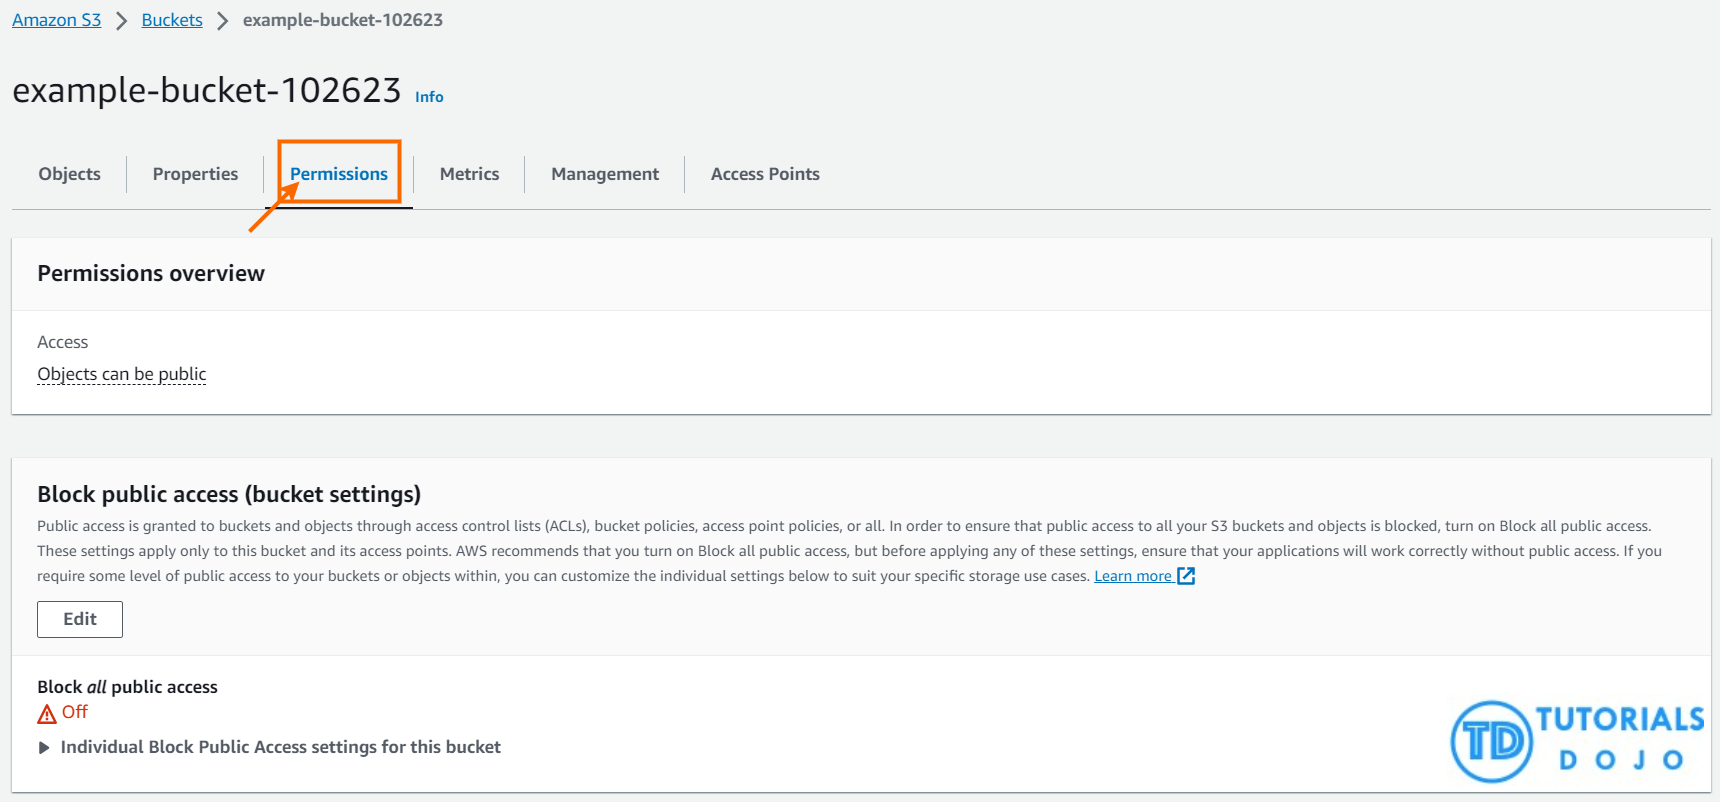Image resolution: width=1721 pixels, height=802 pixels.
Task: Switch to the Metrics tab
Action: click(469, 174)
